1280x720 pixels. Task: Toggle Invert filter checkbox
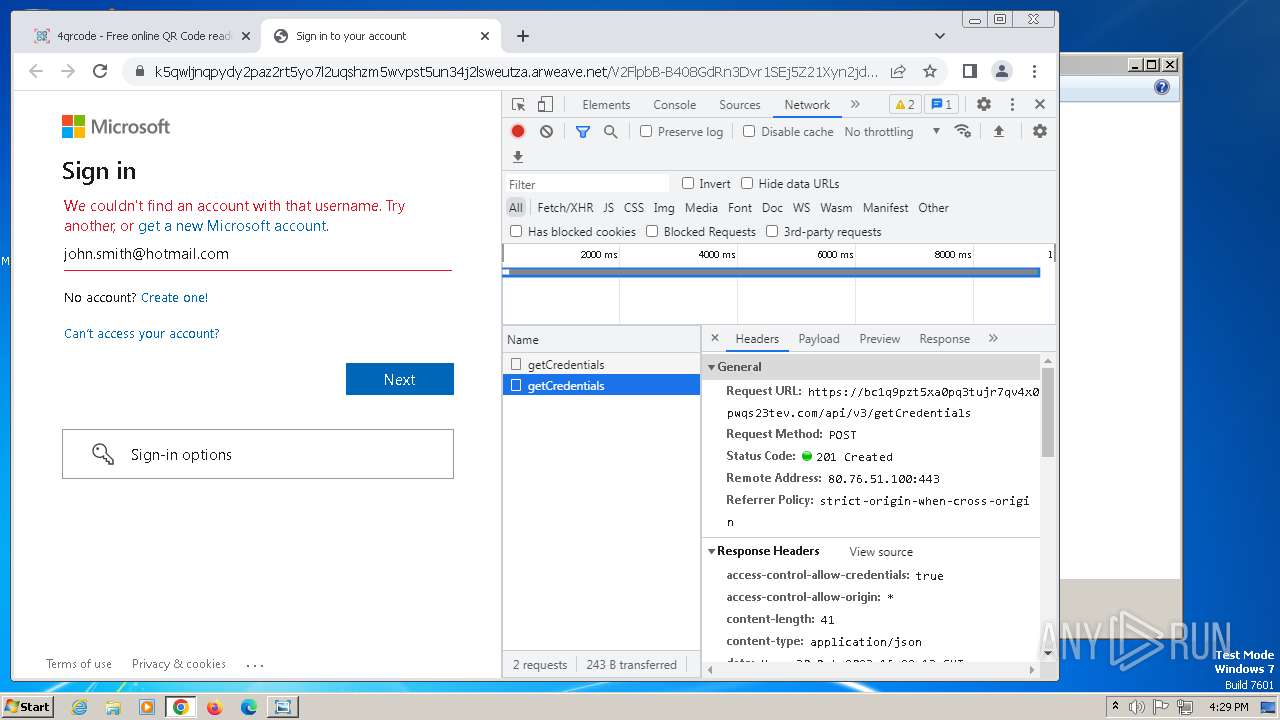[688, 183]
